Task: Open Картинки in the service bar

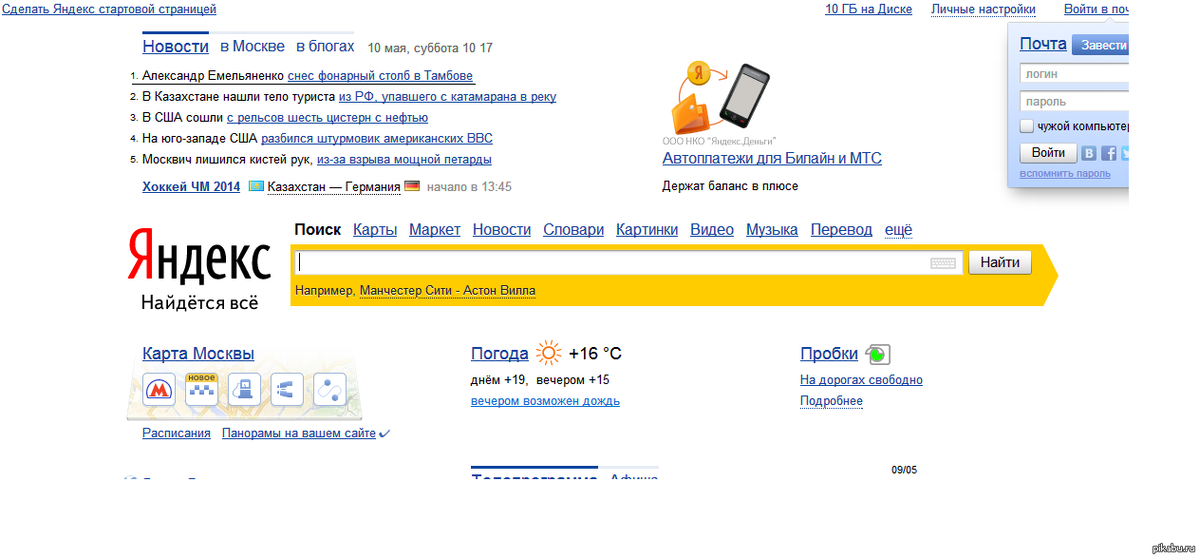Action: click(647, 229)
